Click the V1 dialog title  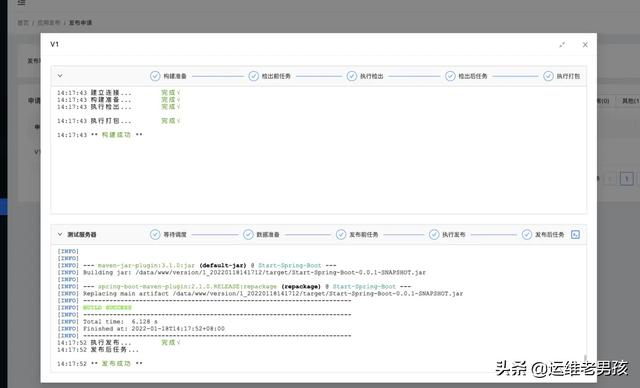click(54, 44)
